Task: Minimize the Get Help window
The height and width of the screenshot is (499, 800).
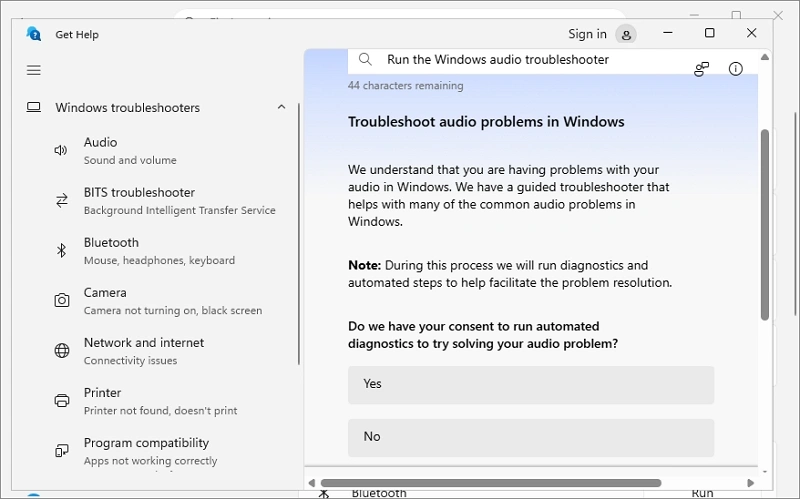Action: [x=668, y=33]
